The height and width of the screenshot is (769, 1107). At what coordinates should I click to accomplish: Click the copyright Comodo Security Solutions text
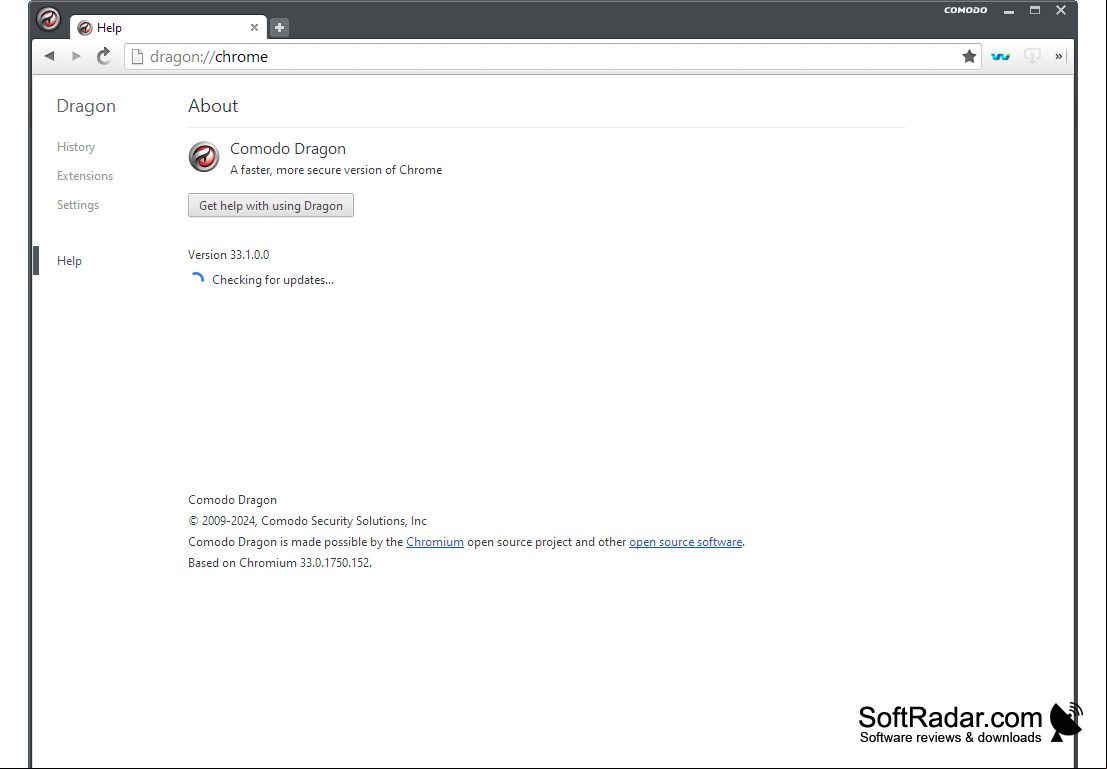point(307,521)
